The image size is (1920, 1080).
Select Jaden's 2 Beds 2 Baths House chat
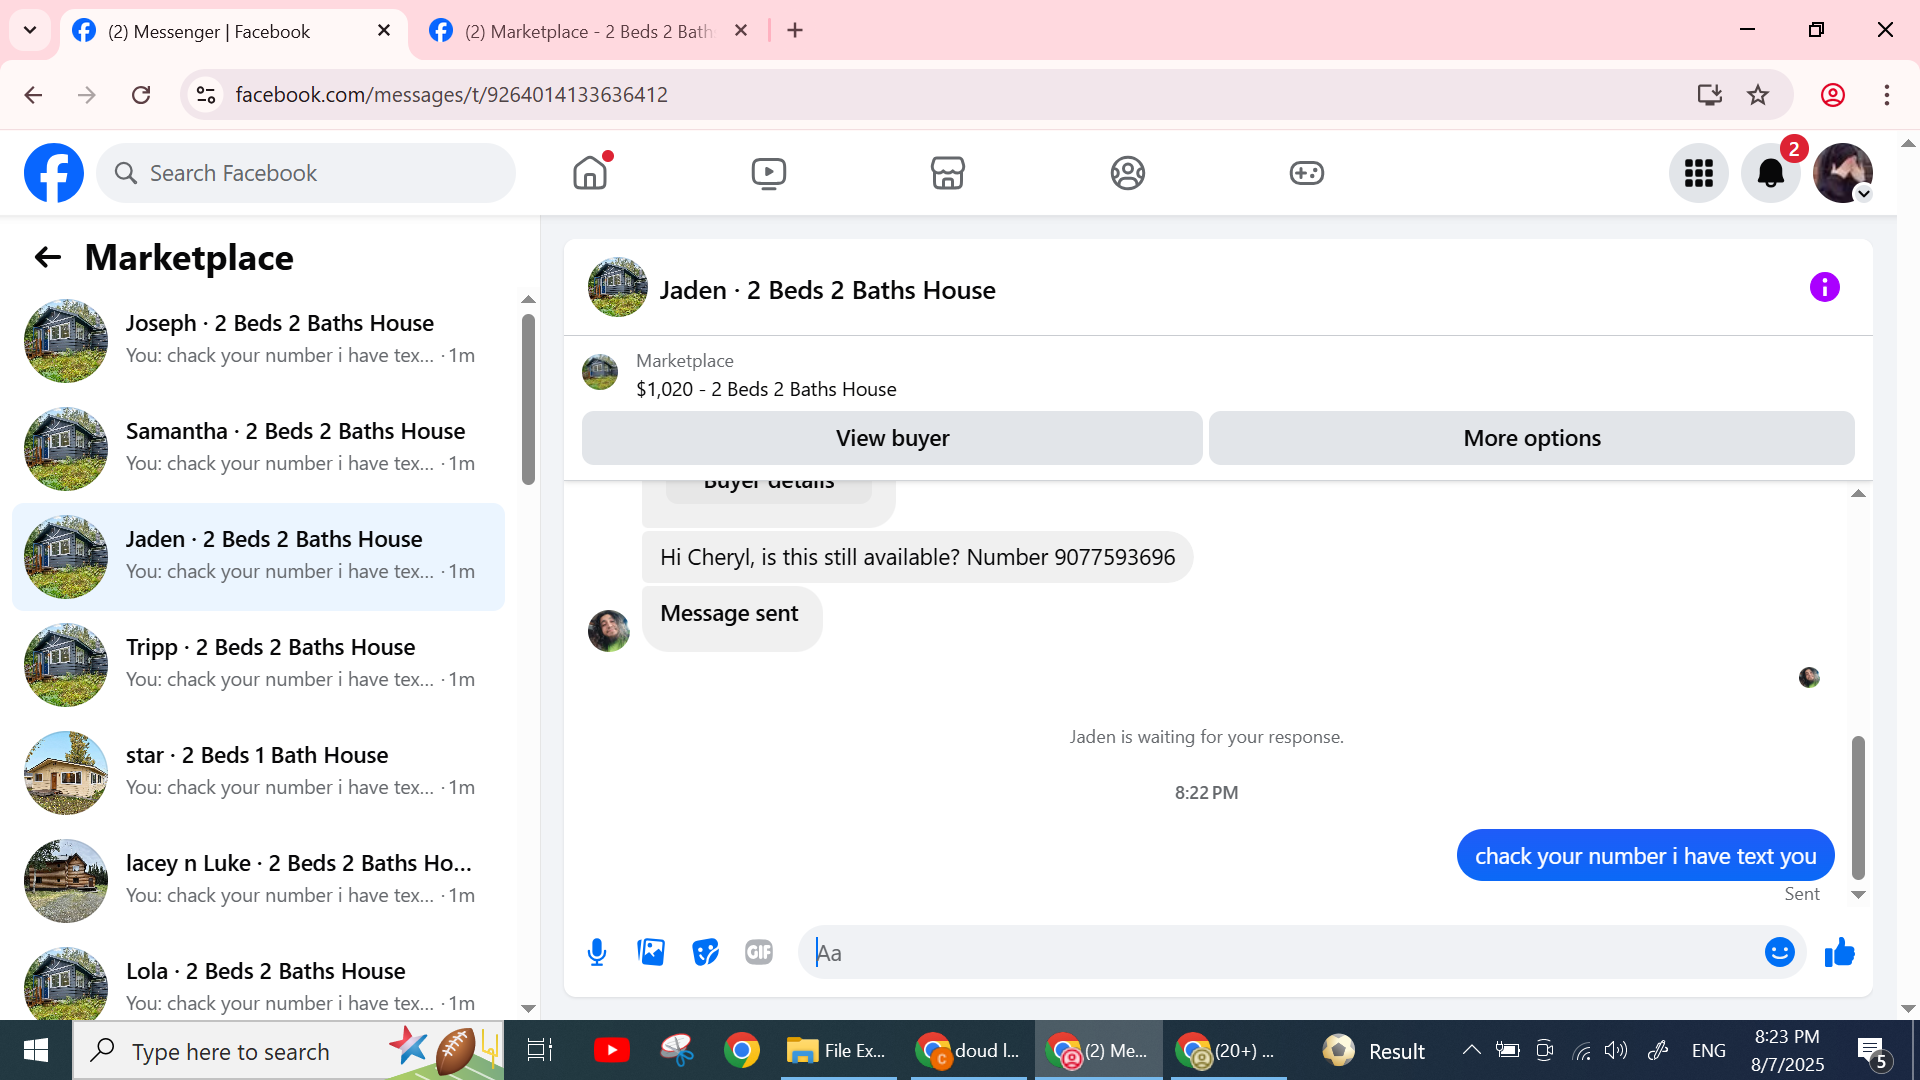tap(258, 556)
